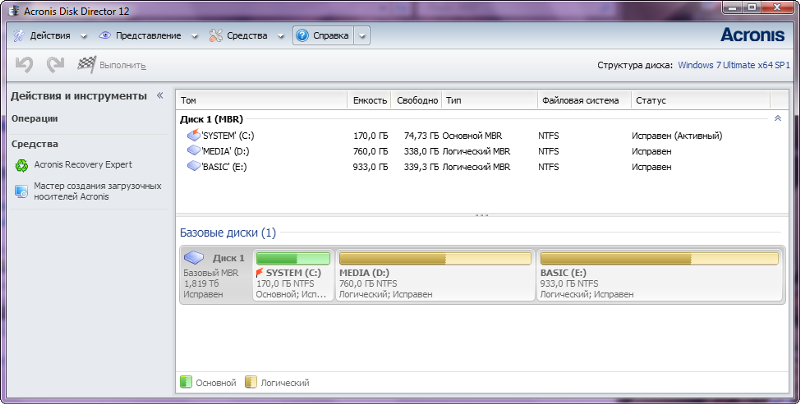Click the yellow Логический legend swatch
This screenshot has height=404, width=800.
pos(251,382)
